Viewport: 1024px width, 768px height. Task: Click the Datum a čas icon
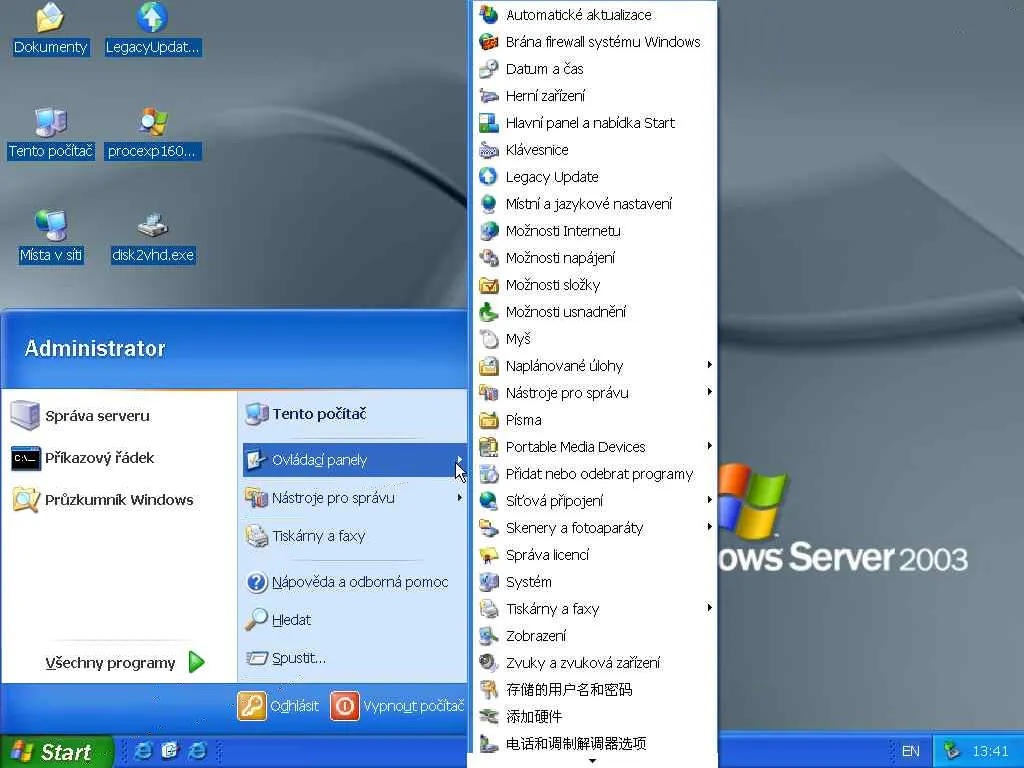tap(488, 69)
